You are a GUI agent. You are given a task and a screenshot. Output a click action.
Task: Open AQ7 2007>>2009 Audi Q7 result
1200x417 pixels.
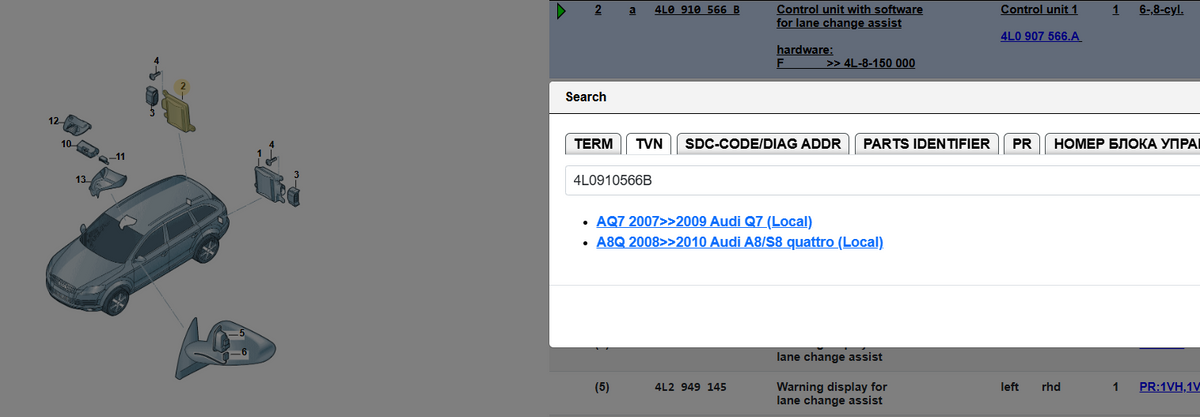[x=704, y=221]
